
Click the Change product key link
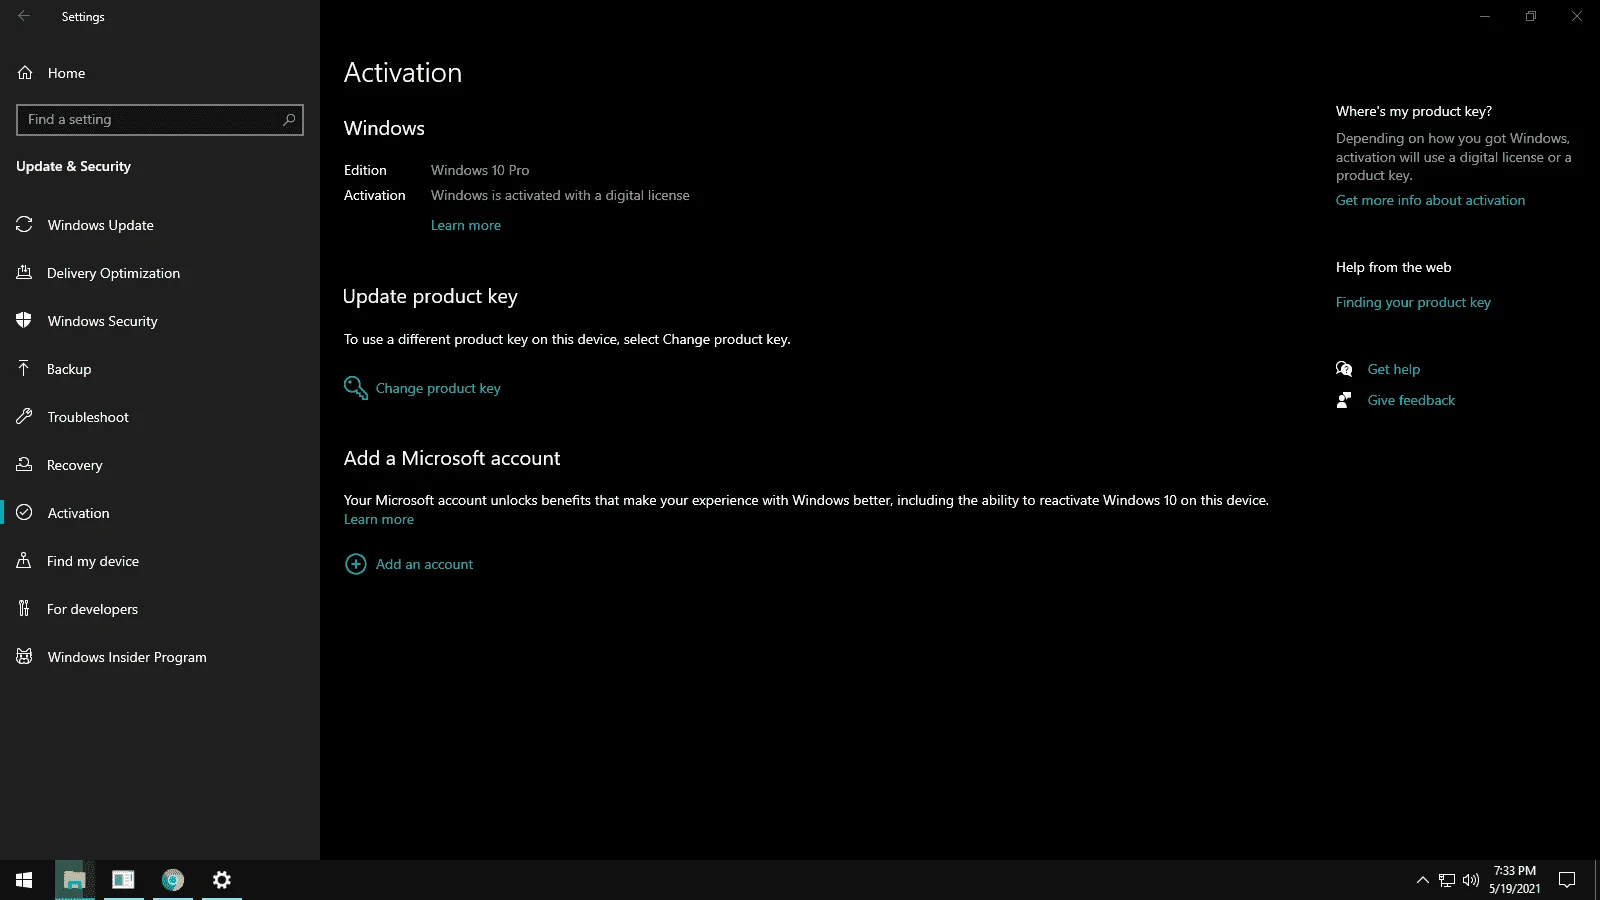pos(438,389)
